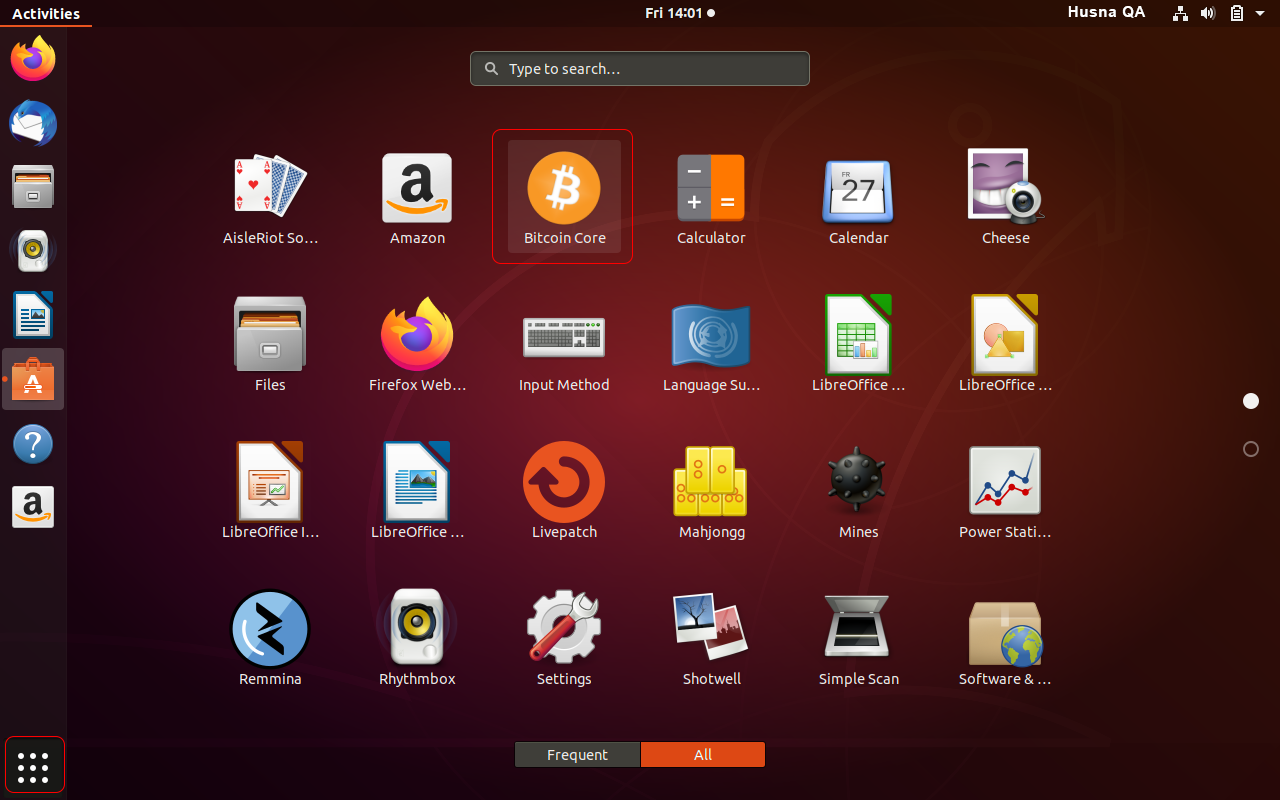Start the Mahjongg game

[x=711, y=492]
